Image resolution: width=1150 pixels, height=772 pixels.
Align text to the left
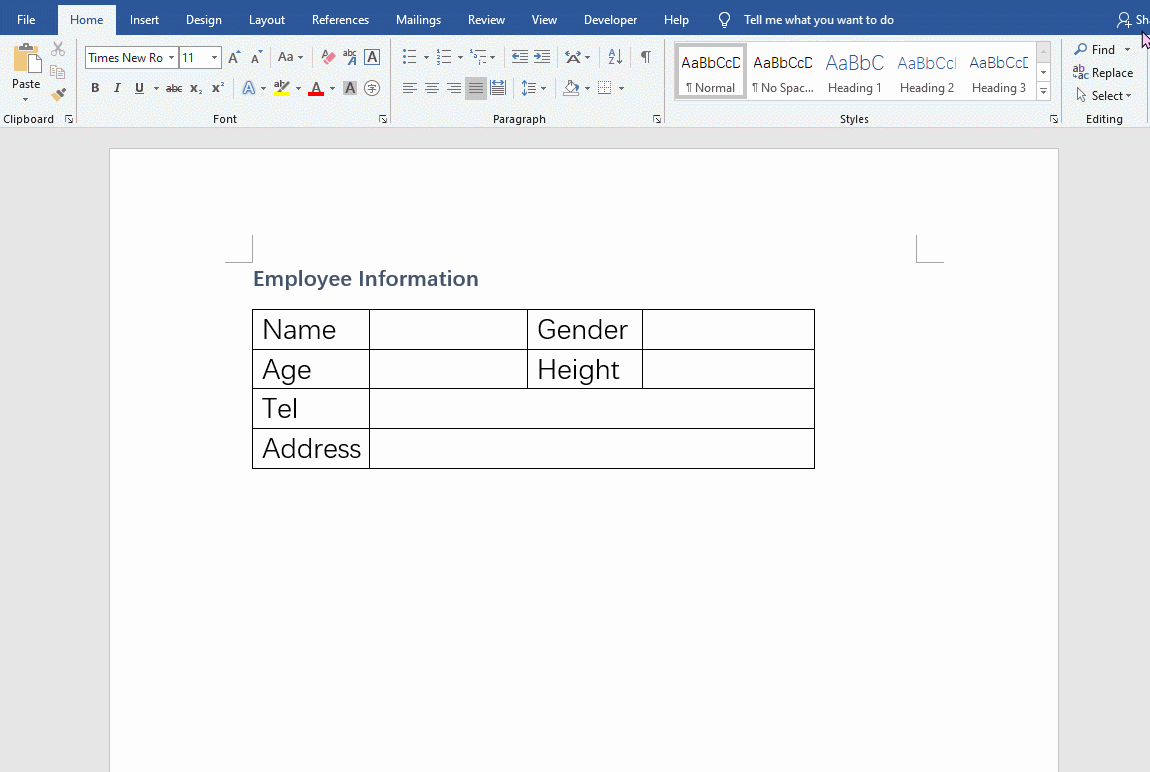pyautogui.click(x=409, y=89)
